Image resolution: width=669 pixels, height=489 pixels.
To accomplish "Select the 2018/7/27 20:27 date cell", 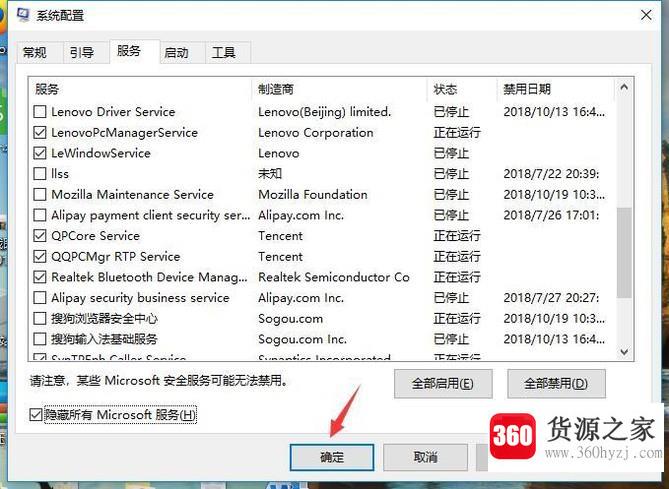I will pos(551,298).
